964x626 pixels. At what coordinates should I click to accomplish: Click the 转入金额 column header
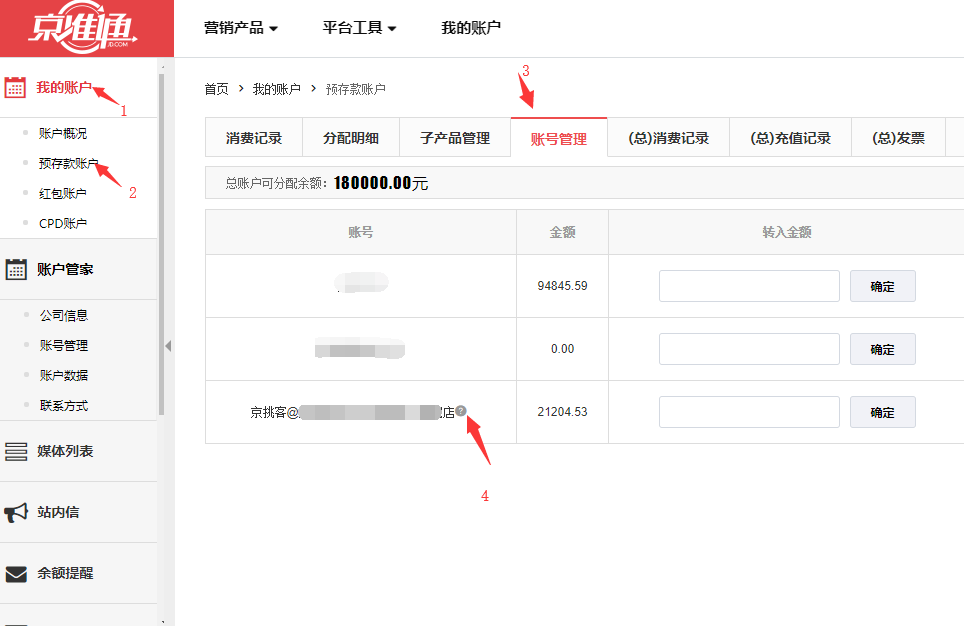click(x=787, y=232)
